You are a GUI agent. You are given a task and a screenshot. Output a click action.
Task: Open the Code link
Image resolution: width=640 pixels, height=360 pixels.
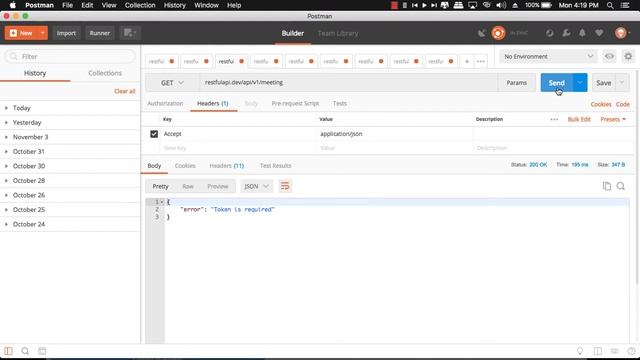(x=622, y=104)
